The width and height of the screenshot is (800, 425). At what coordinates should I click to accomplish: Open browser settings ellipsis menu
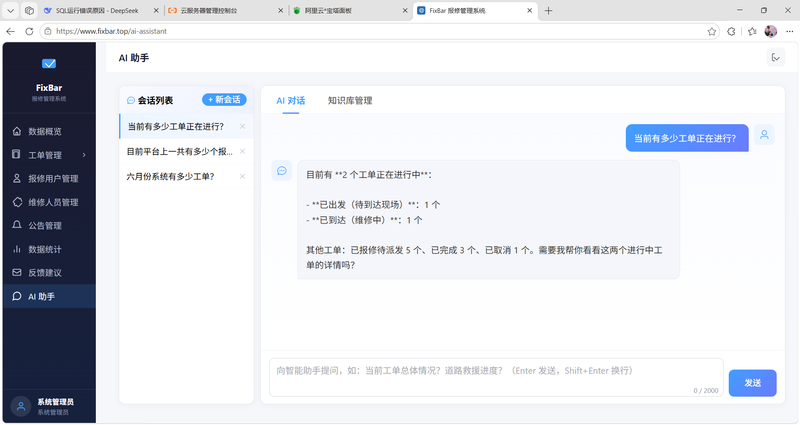790,32
